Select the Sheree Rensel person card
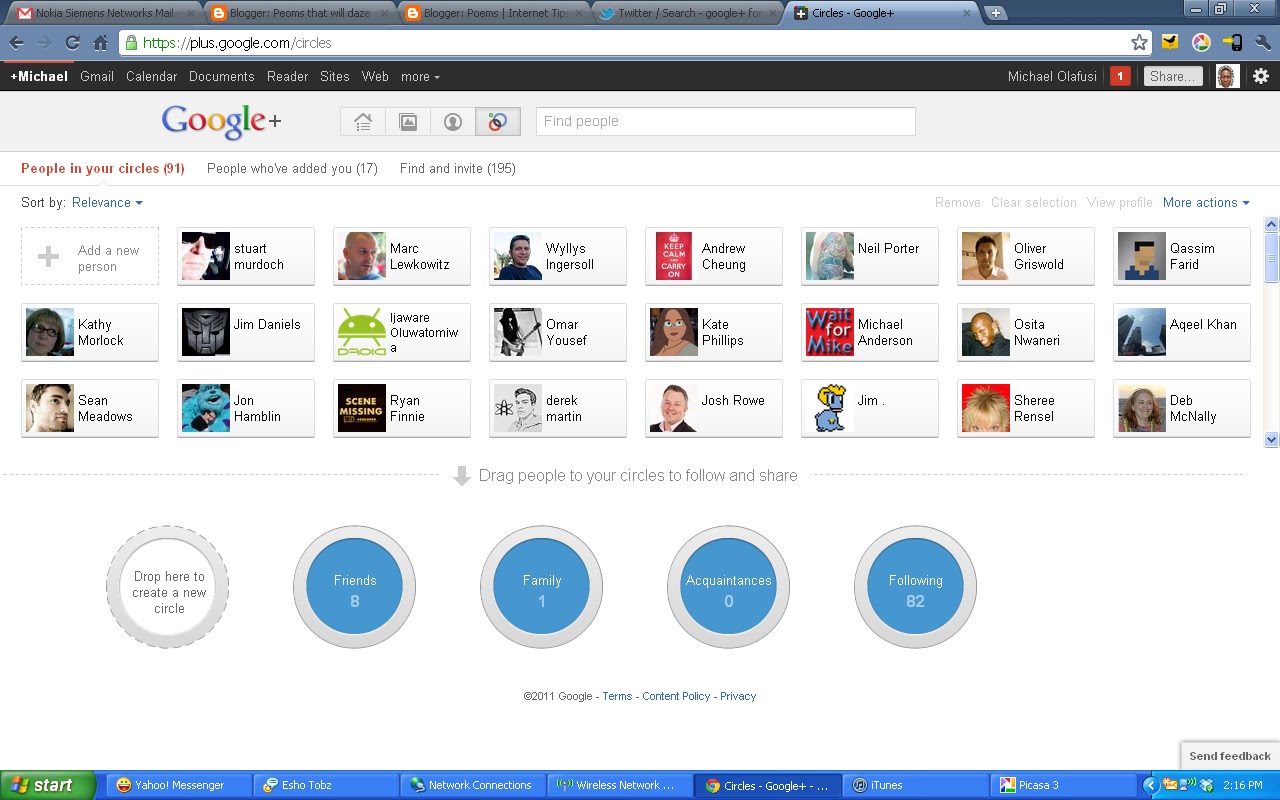 point(1026,408)
